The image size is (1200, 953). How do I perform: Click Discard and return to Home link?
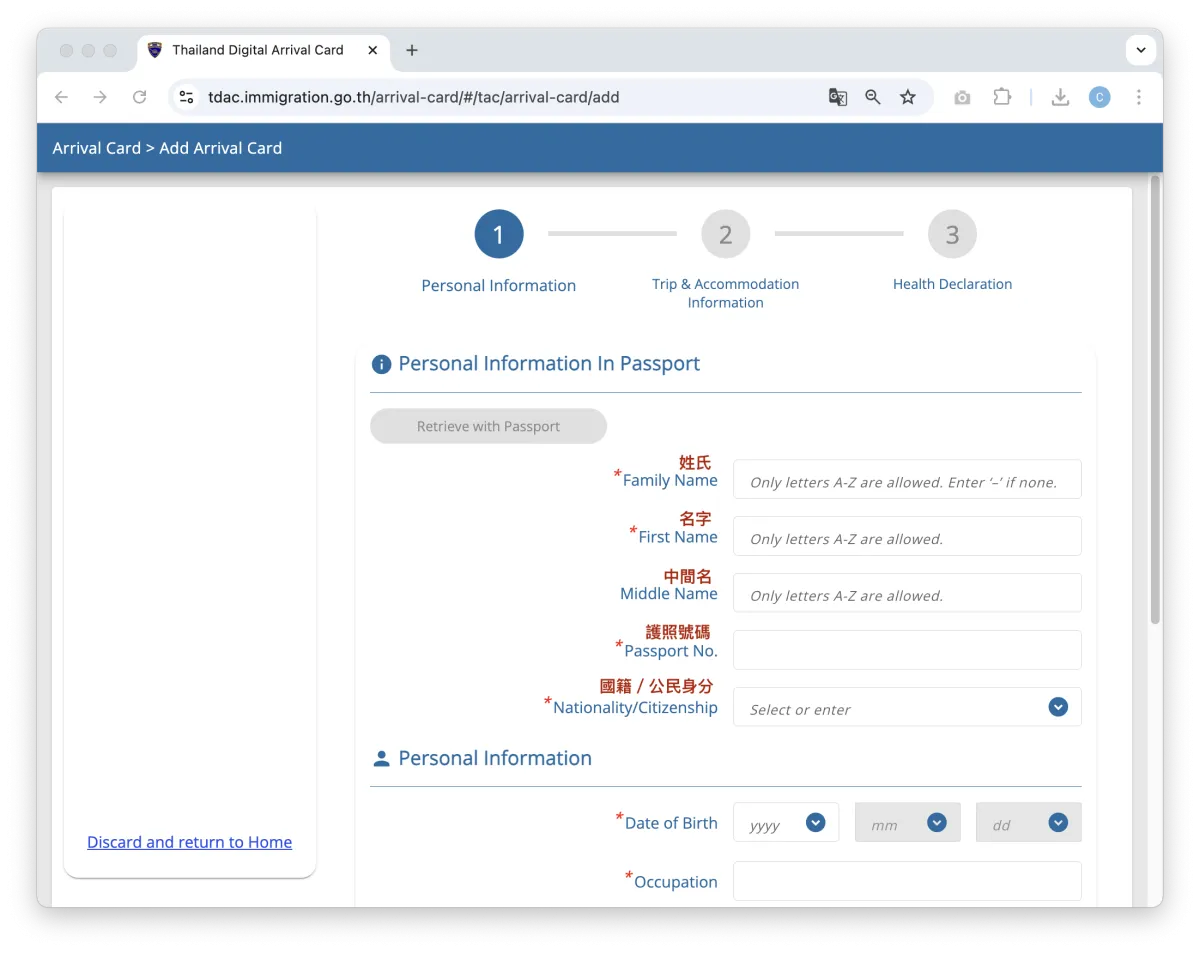click(x=189, y=842)
